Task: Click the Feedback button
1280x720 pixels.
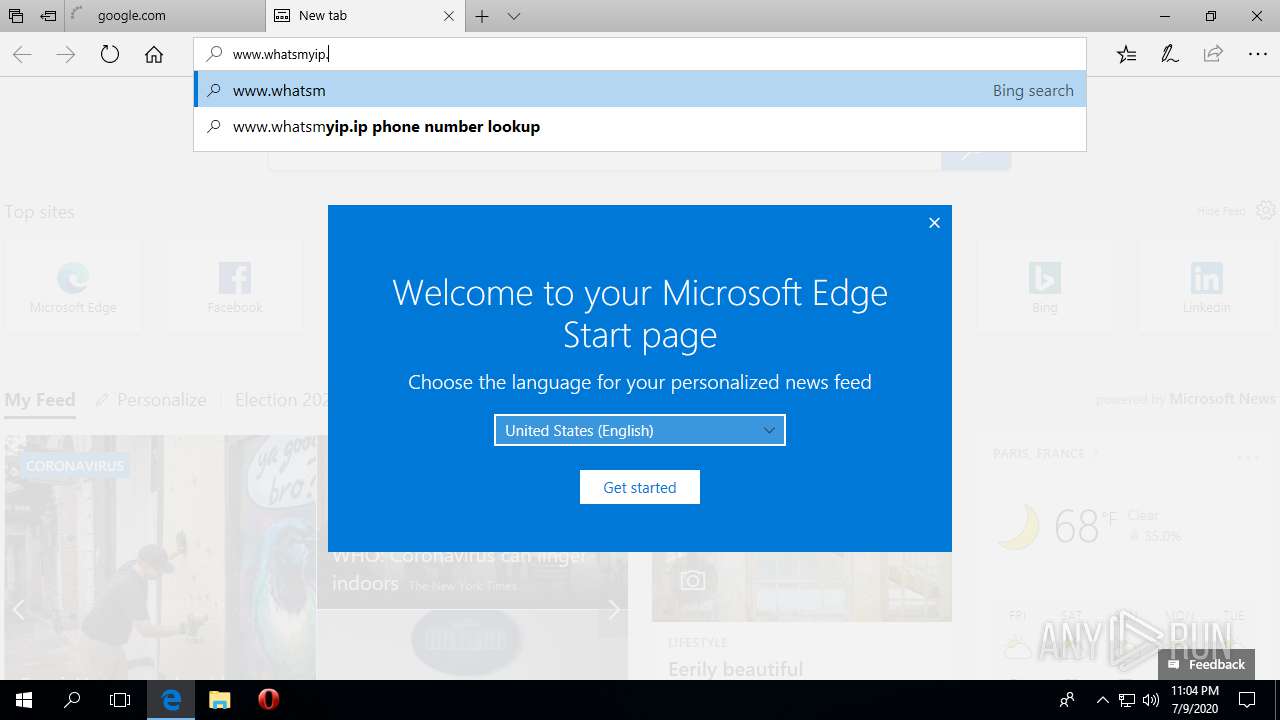Action: (1206, 664)
